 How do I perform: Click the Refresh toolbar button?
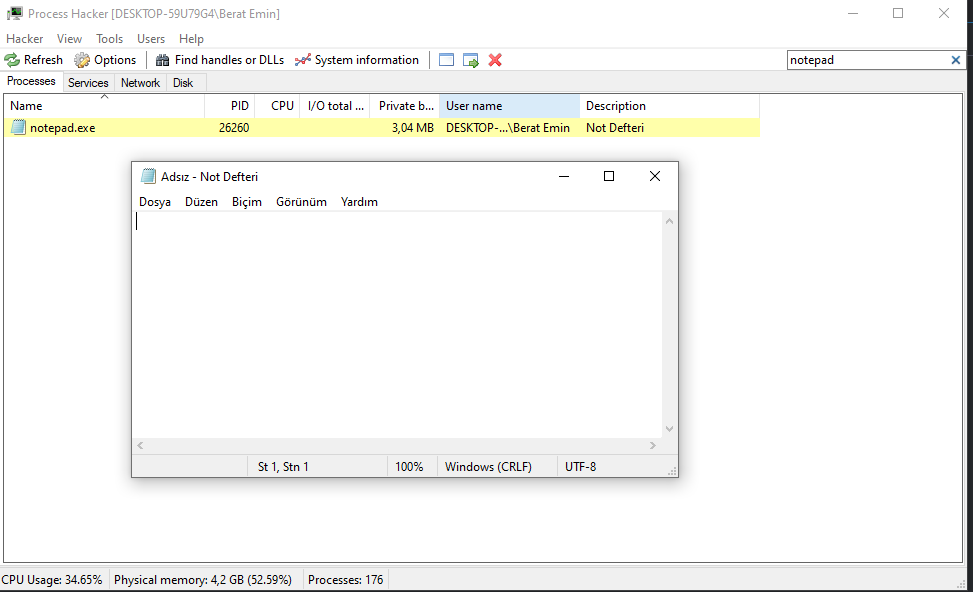(x=34, y=60)
